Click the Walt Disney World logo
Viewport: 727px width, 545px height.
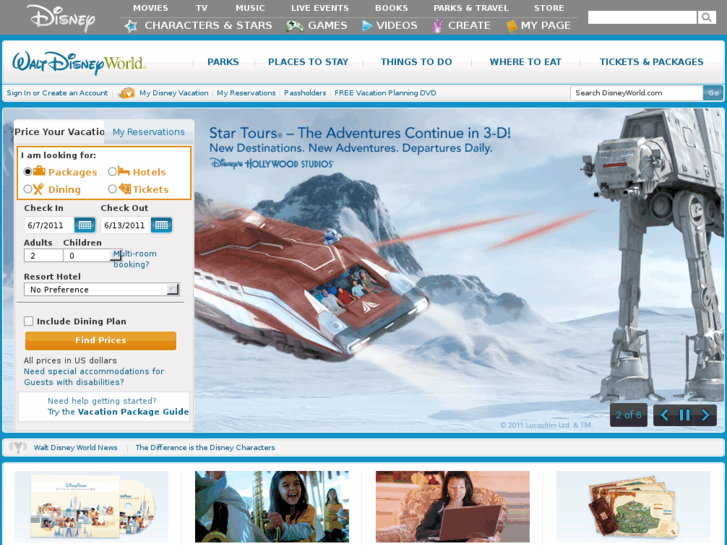coord(79,63)
